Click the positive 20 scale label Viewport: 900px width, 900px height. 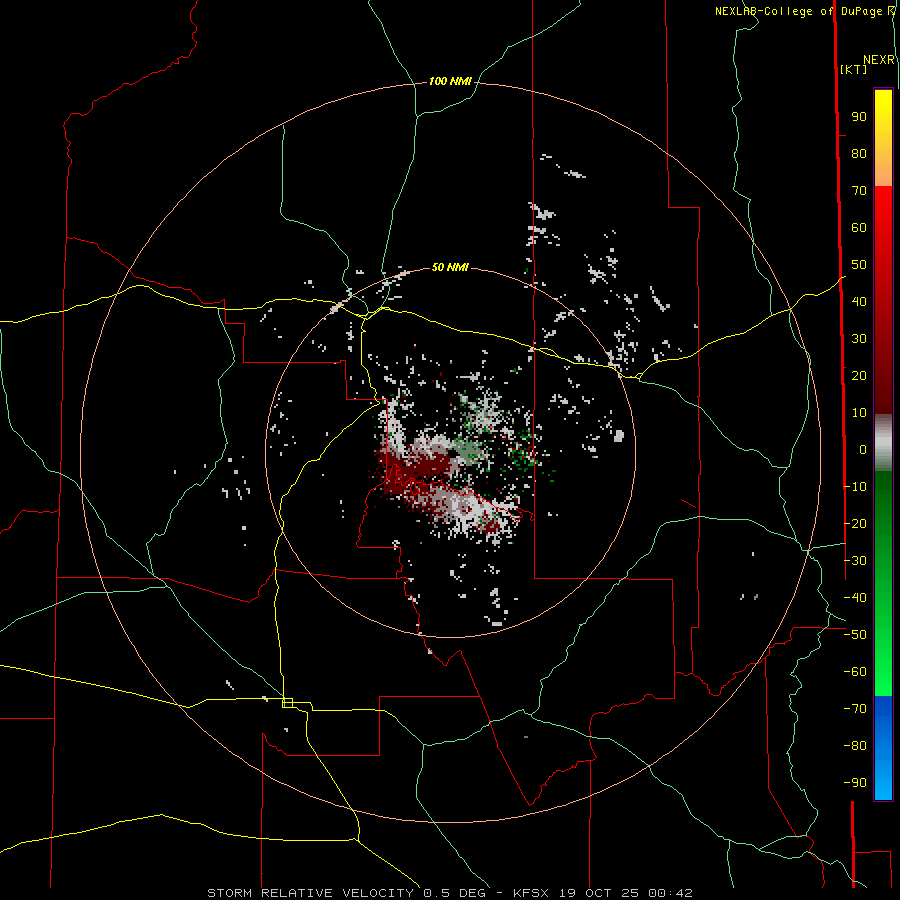[x=859, y=376]
